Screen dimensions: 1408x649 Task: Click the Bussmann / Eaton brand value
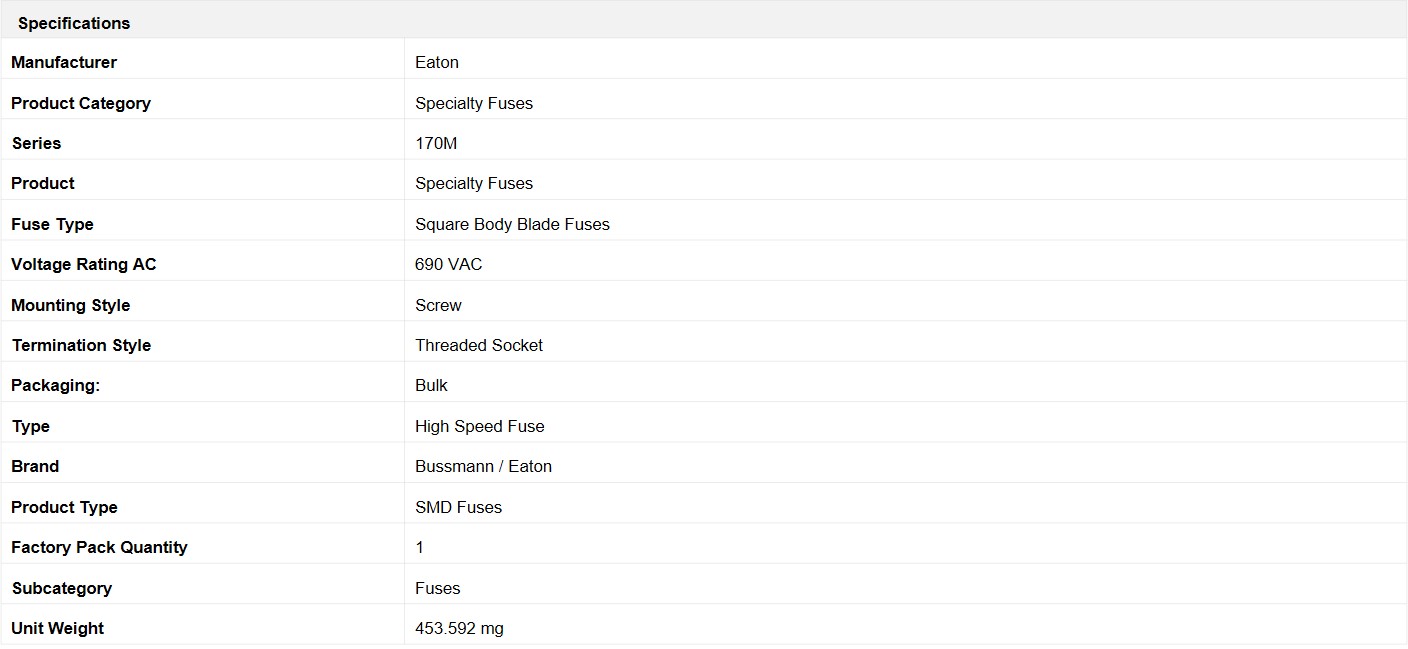tap(483, 466)
